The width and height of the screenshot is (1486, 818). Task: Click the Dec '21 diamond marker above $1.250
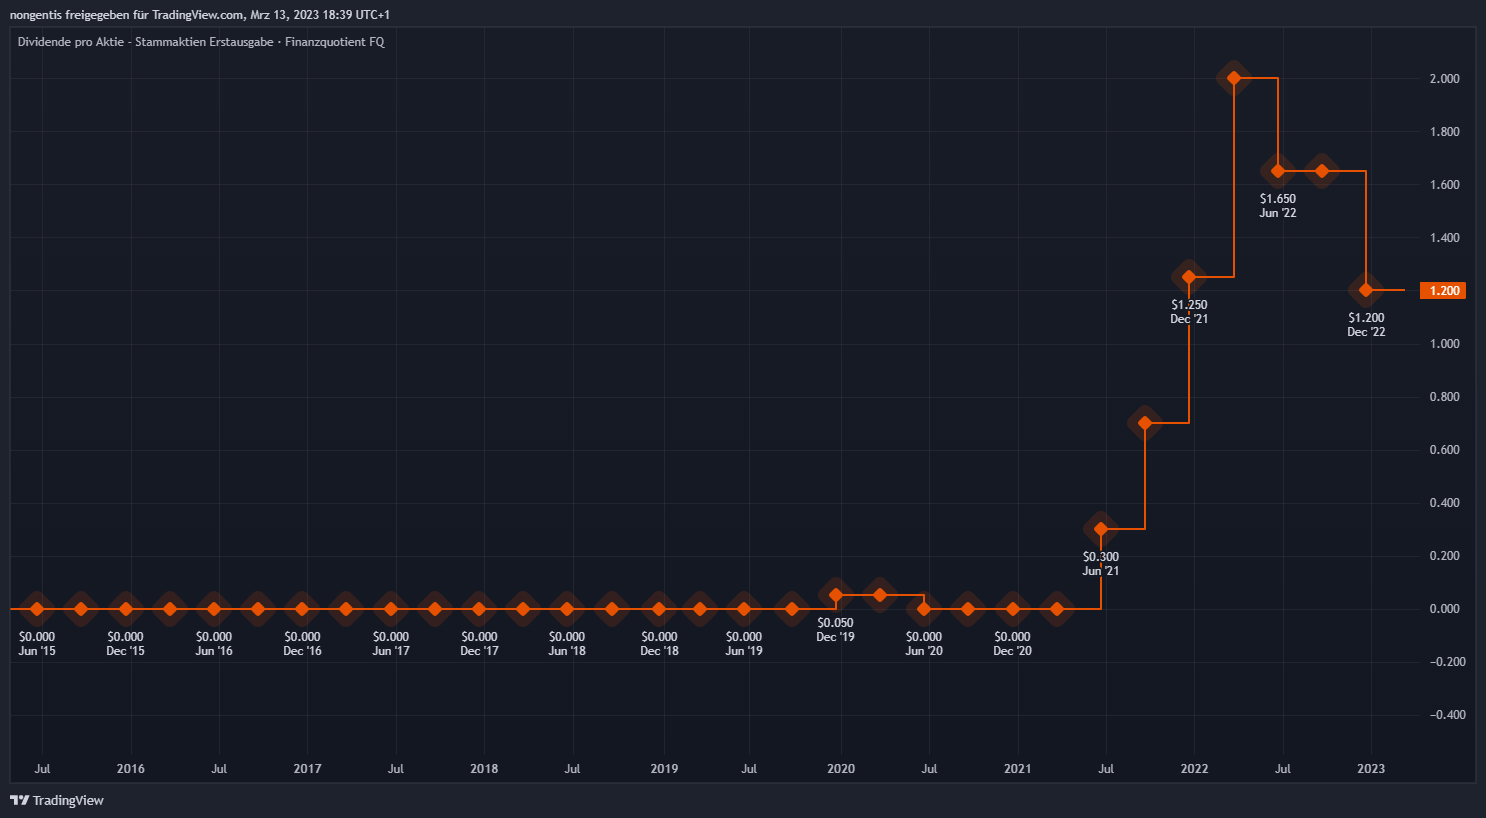pyautogui.click(x=1189, y=277)
